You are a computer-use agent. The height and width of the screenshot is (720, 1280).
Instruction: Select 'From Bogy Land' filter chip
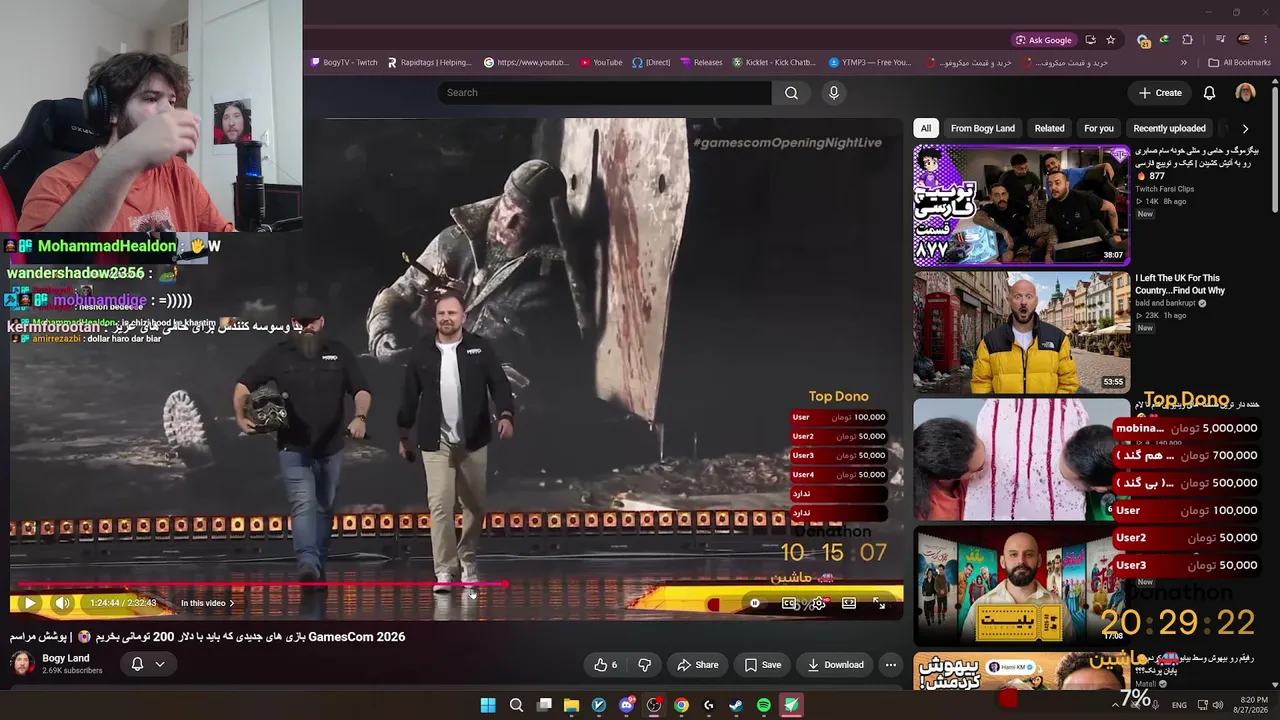coord(983,128)
